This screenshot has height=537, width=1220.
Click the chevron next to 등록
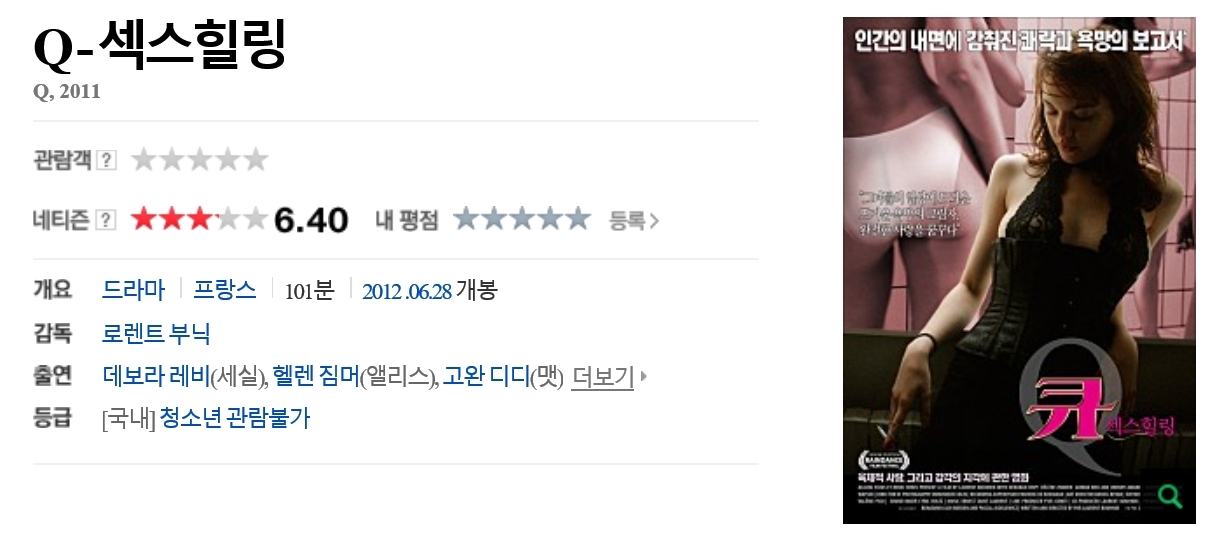click(x=654, y=220)
